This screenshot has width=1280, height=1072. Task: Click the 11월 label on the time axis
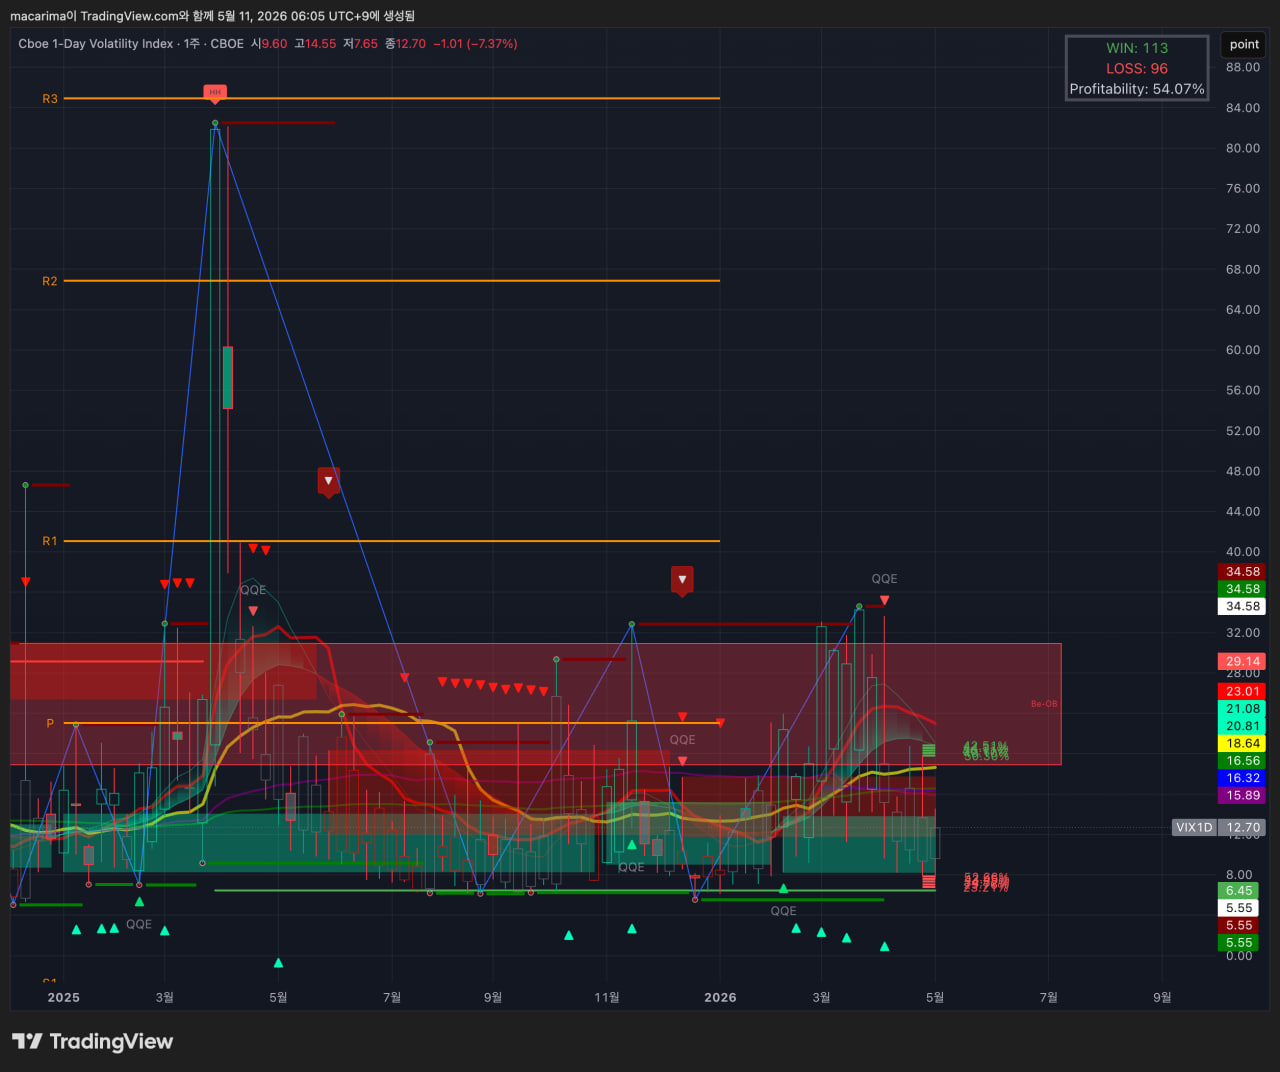607,997
